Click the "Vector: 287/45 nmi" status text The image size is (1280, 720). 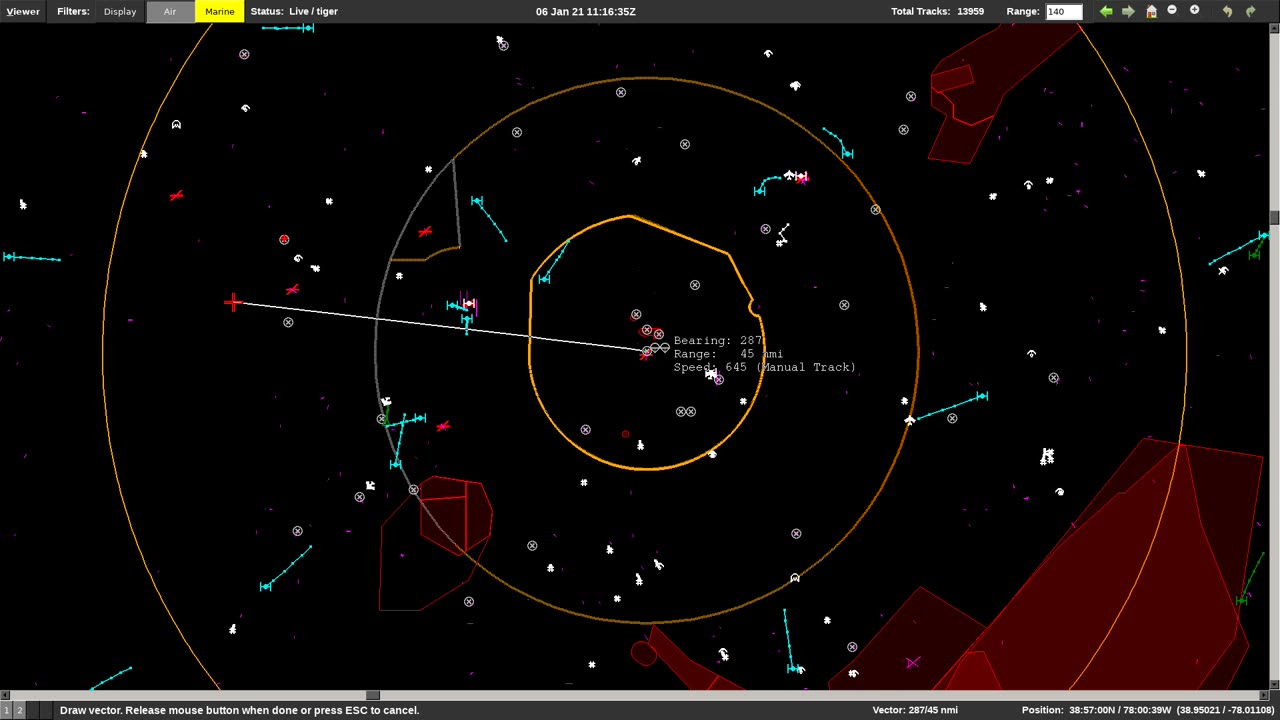click(x=915, y=710)
